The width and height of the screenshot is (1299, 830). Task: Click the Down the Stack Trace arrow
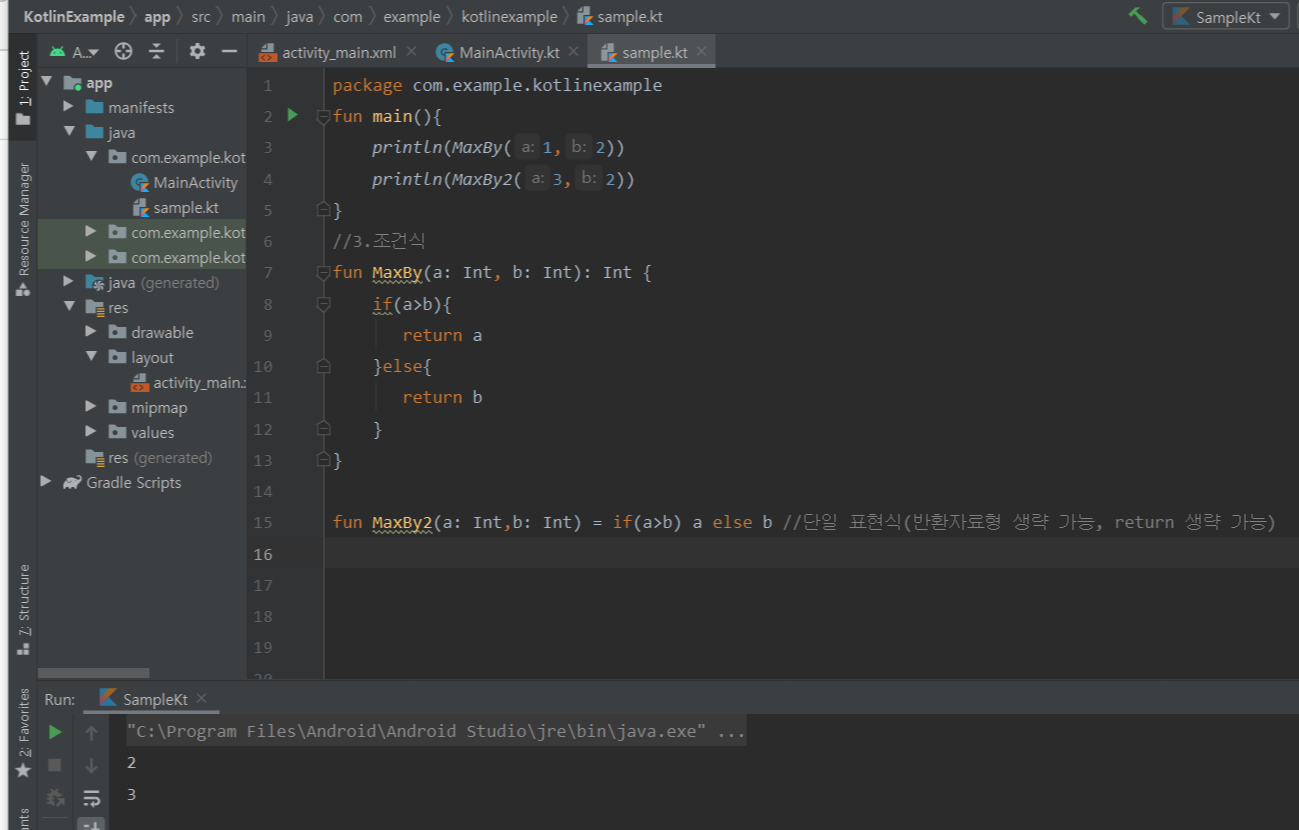click(91, 766)
